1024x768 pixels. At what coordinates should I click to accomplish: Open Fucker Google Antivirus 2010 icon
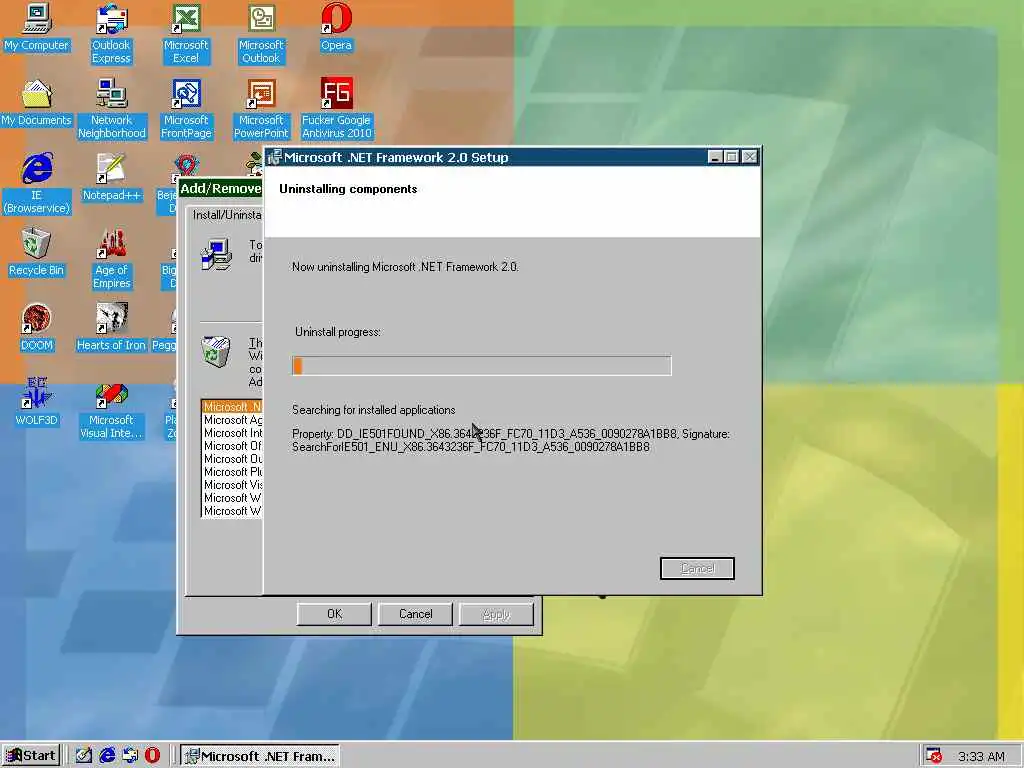336,109
